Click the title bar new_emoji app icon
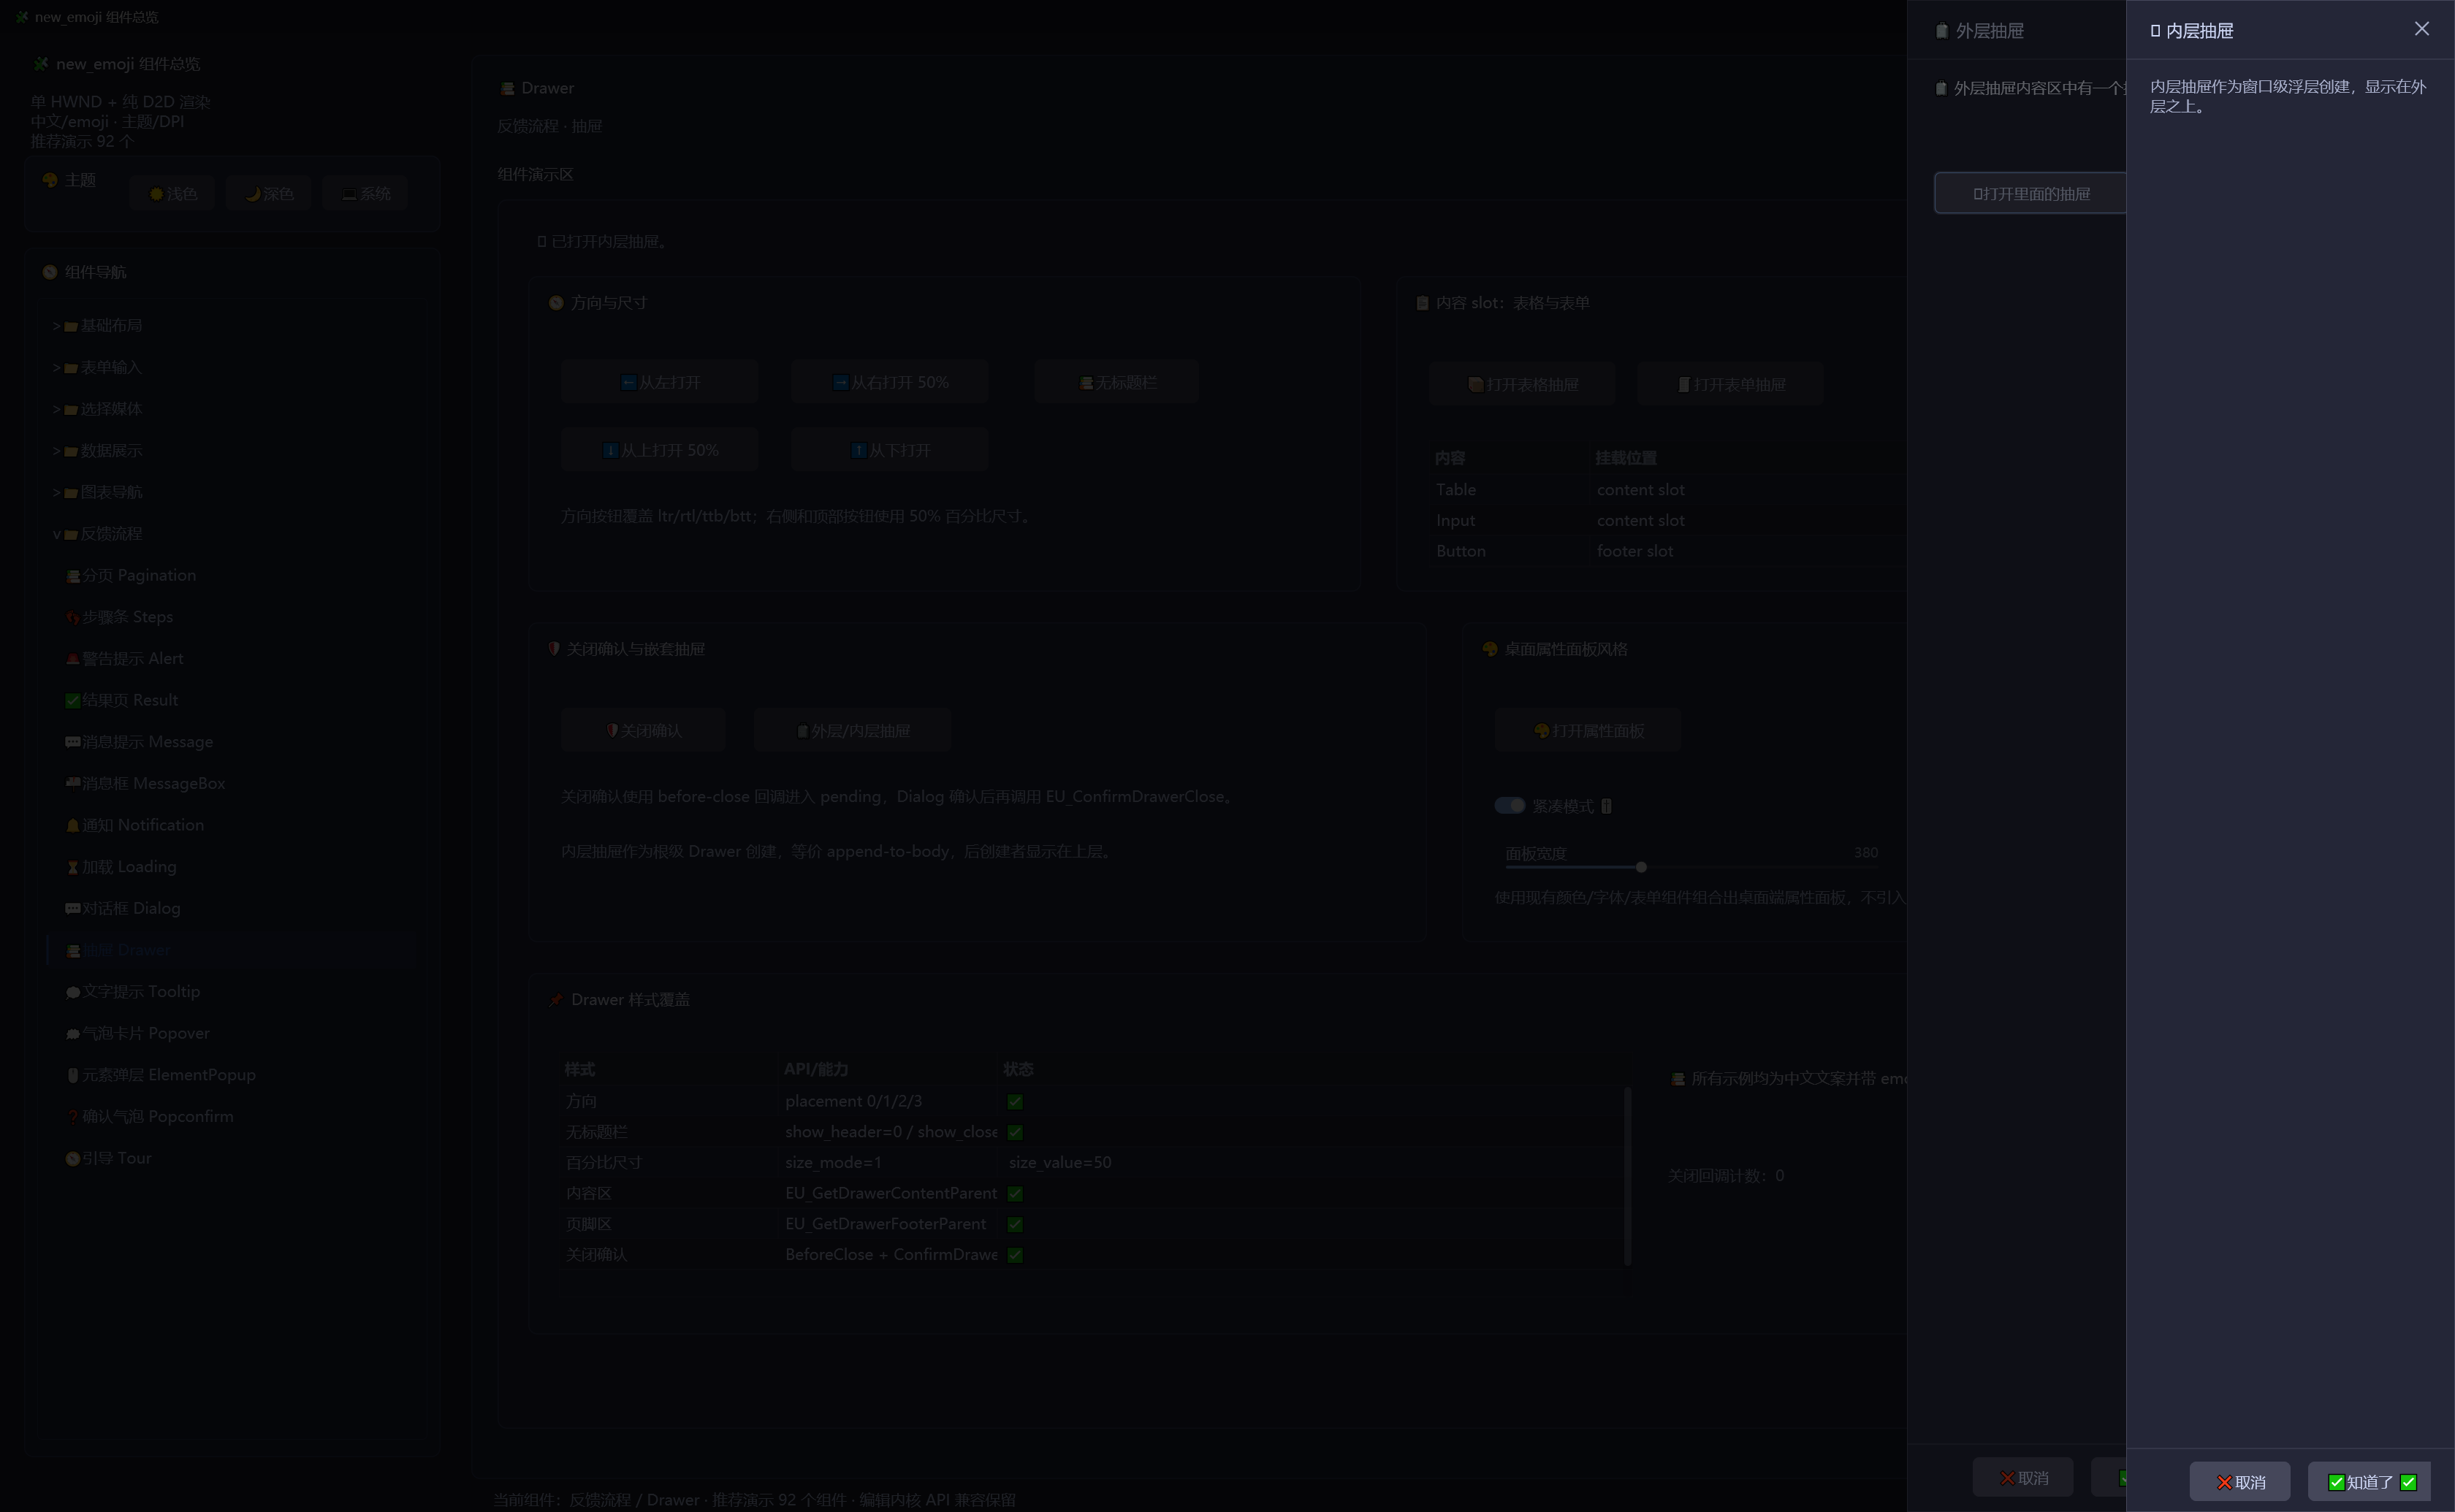Viewport: 2455px width, 1512px height. pos(21,17)
